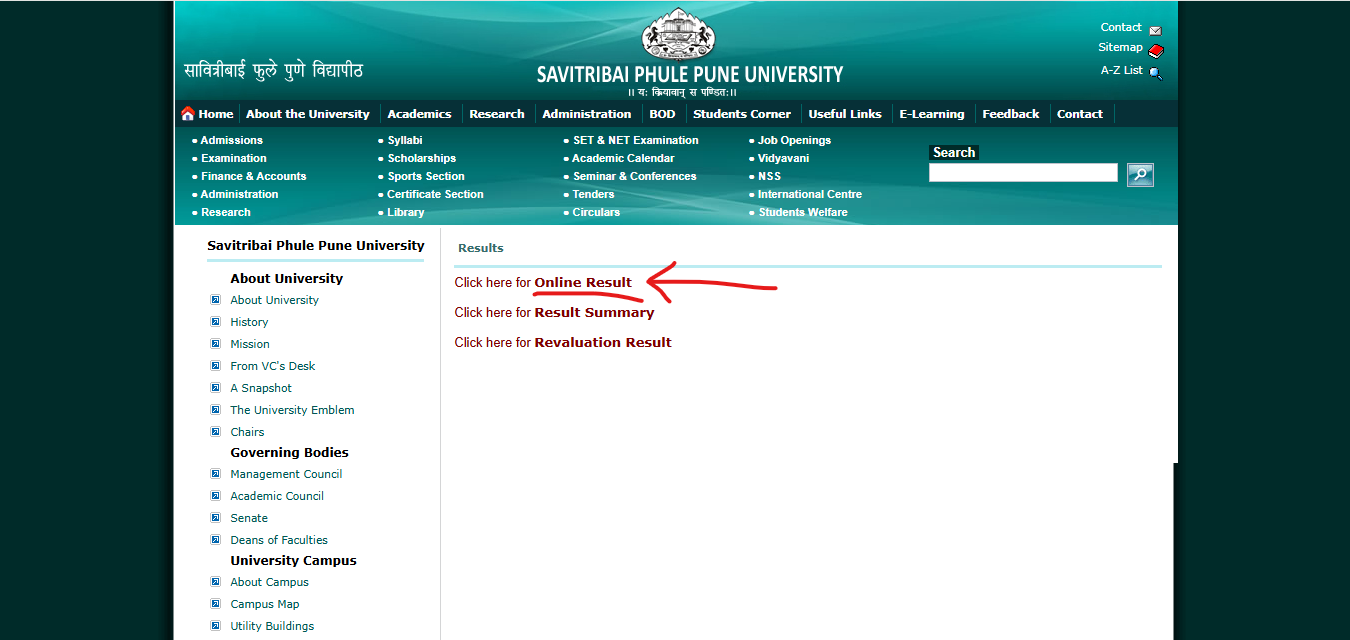
Task: Open Academic Council sidebar link
Action: 277,496
